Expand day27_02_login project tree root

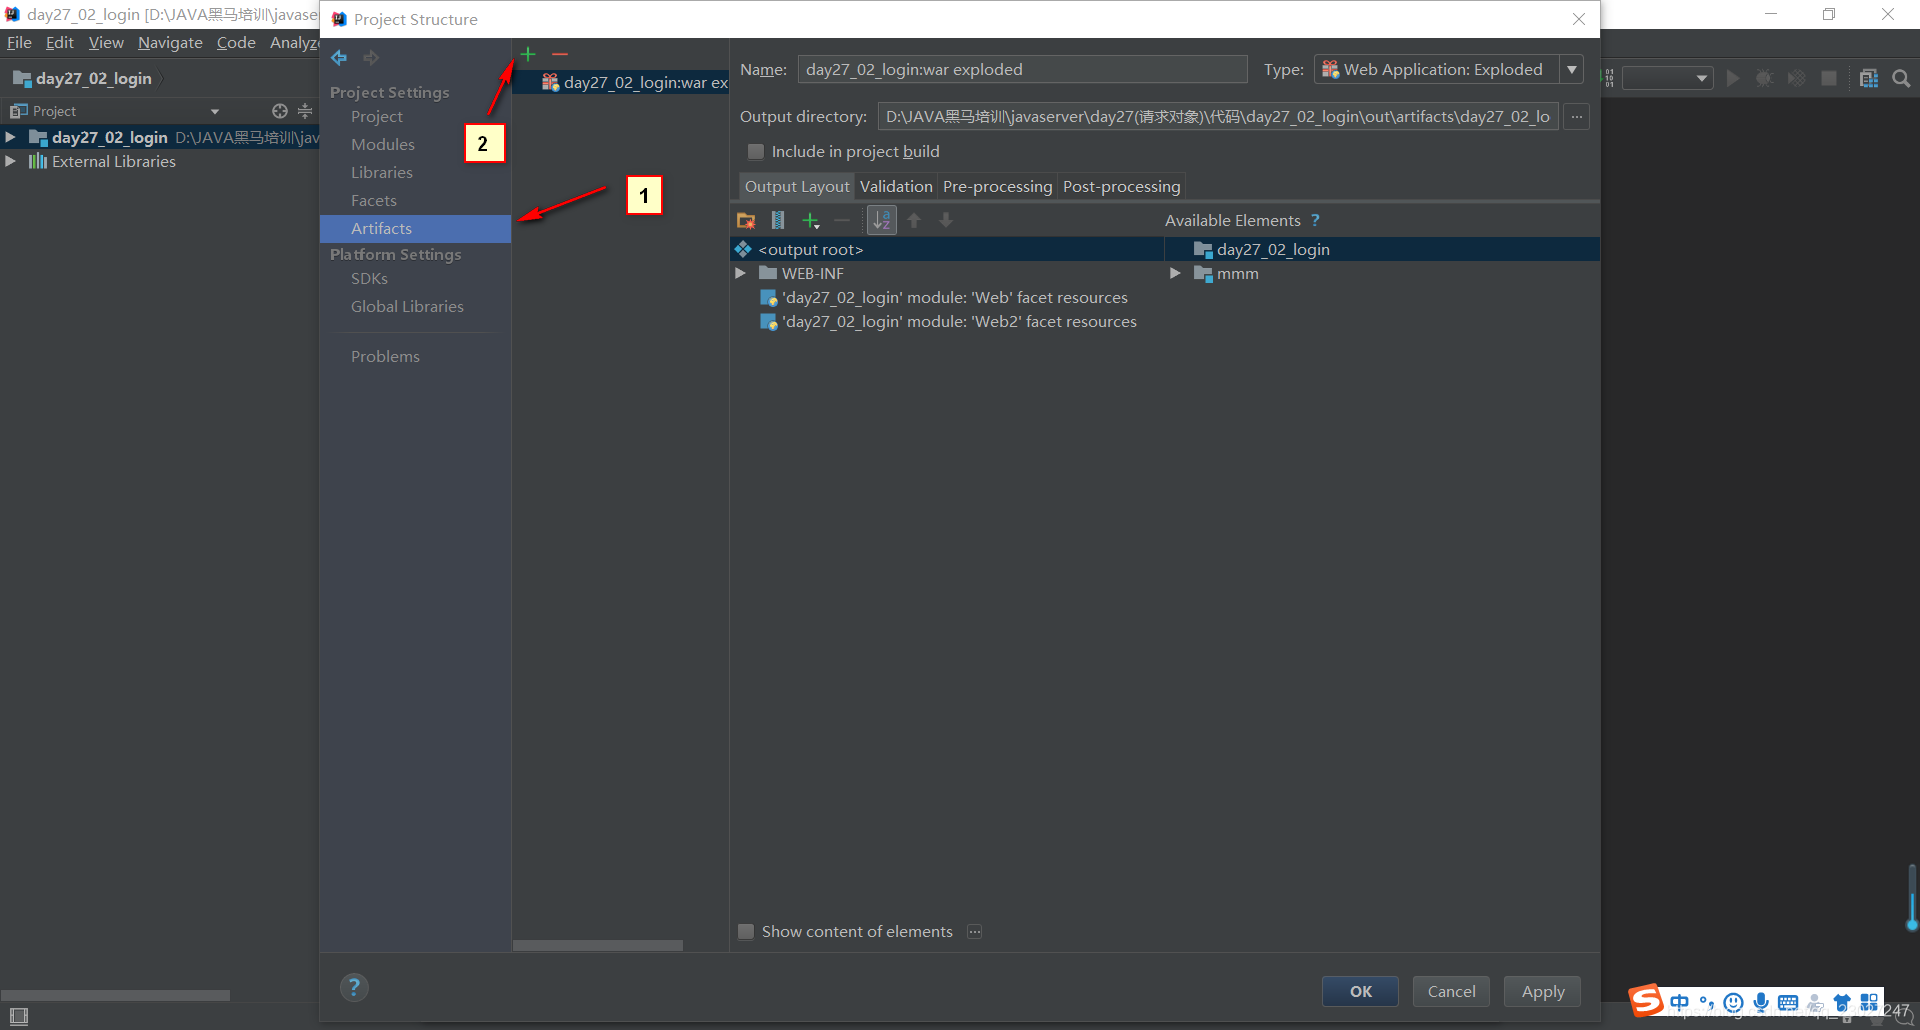tap(10, 137)
